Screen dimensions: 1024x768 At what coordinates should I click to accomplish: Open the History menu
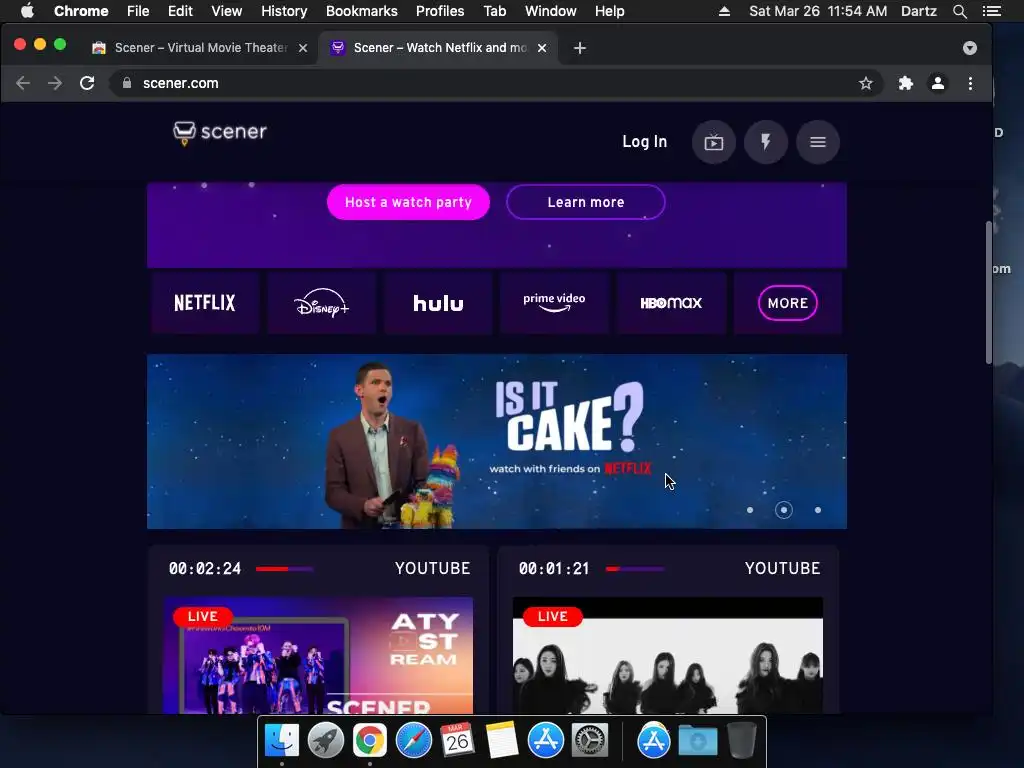point(284,11)
